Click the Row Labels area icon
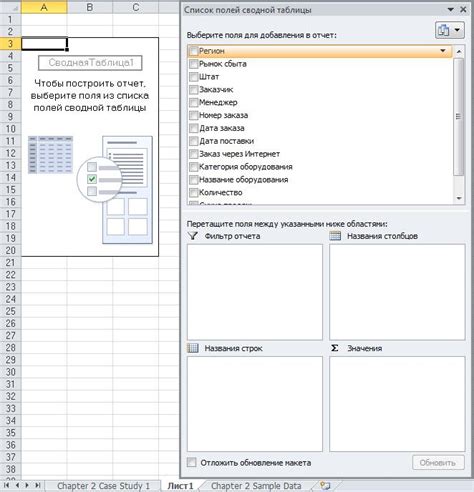Viewport: 474px width, 492px height. (x=193, y=348)
